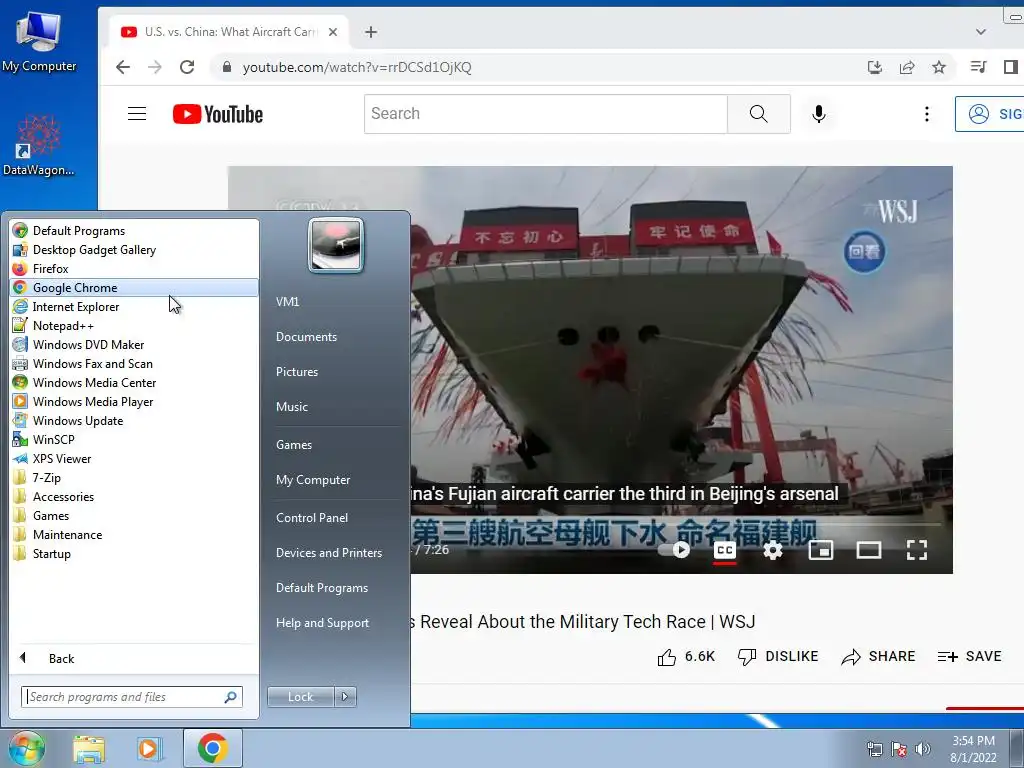Open Music from the Start menu
This screenshot has width=1024, height=768.
click(x=291, y=407)
